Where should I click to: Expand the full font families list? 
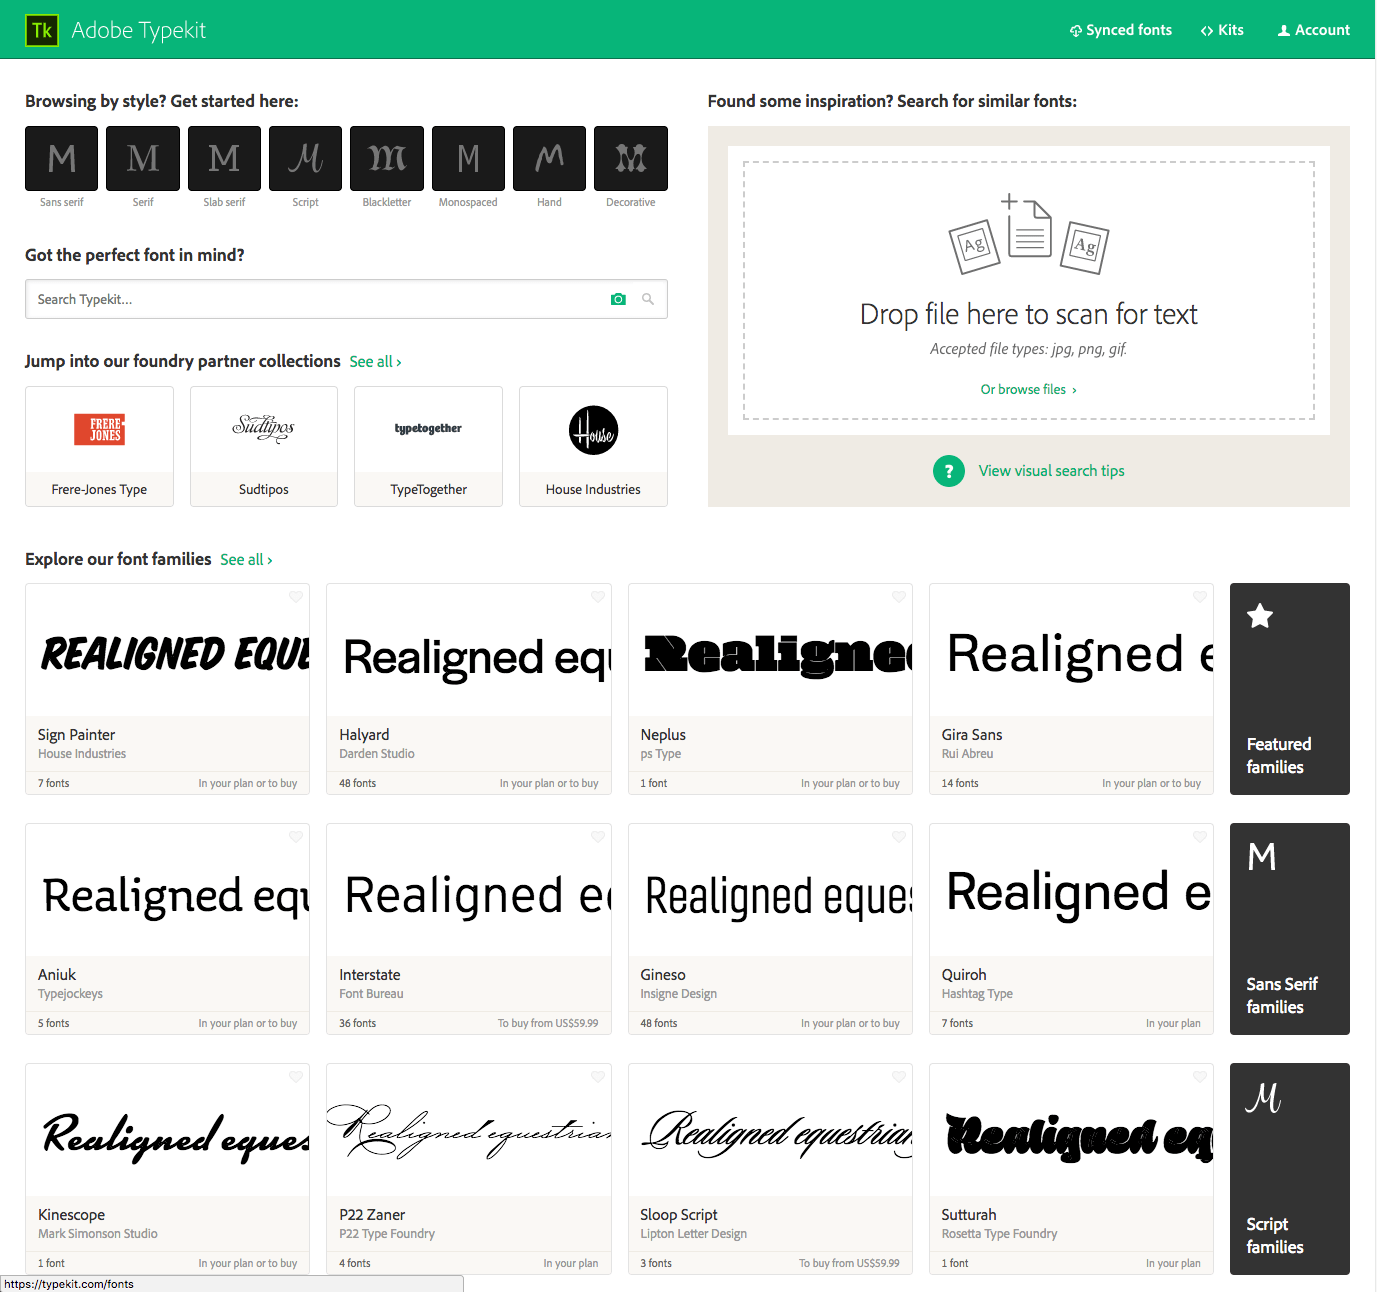[246, 559]
